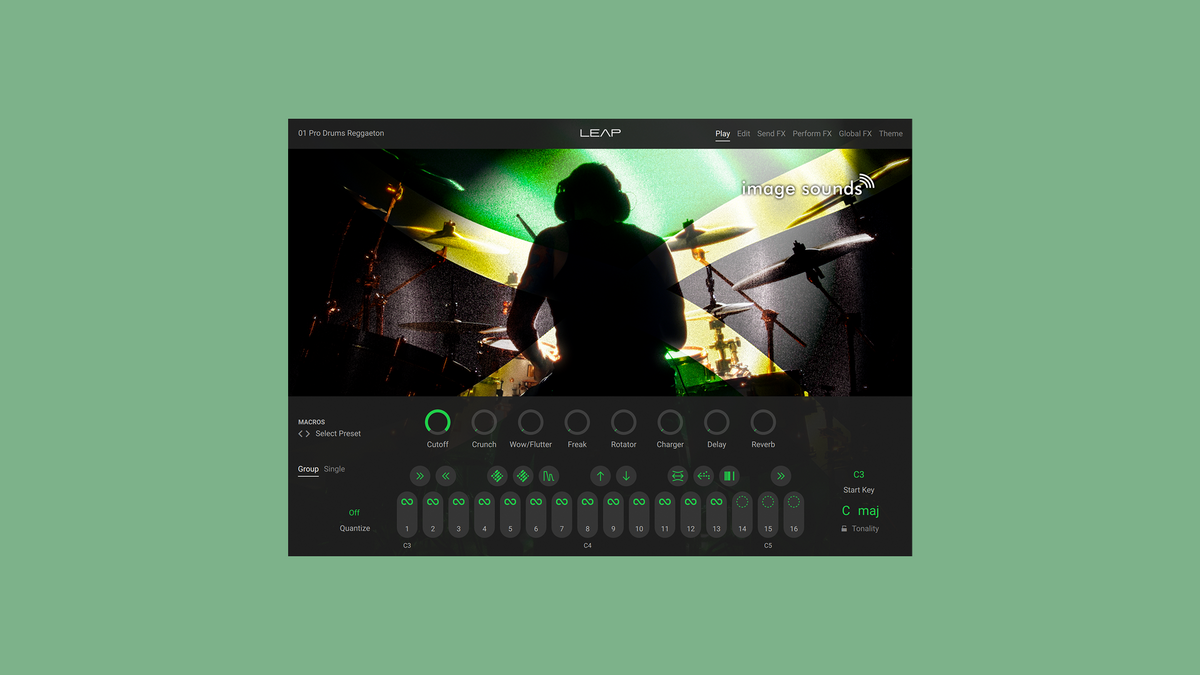Image resolution: width=1200 pixels, height=675 pixels.
Task: Trigger pad number 13
Action: pos(716,515)
